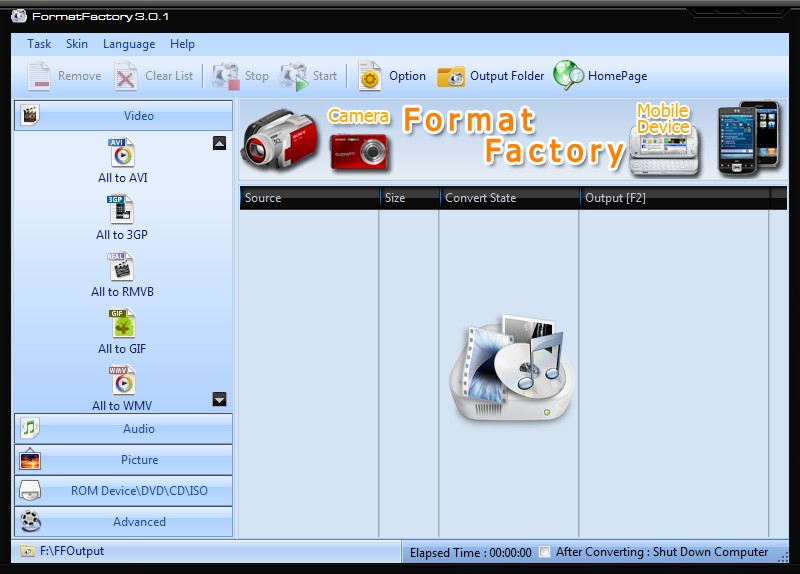
Task: Collapse the Video category panel
Action: [x=123, y=116]
